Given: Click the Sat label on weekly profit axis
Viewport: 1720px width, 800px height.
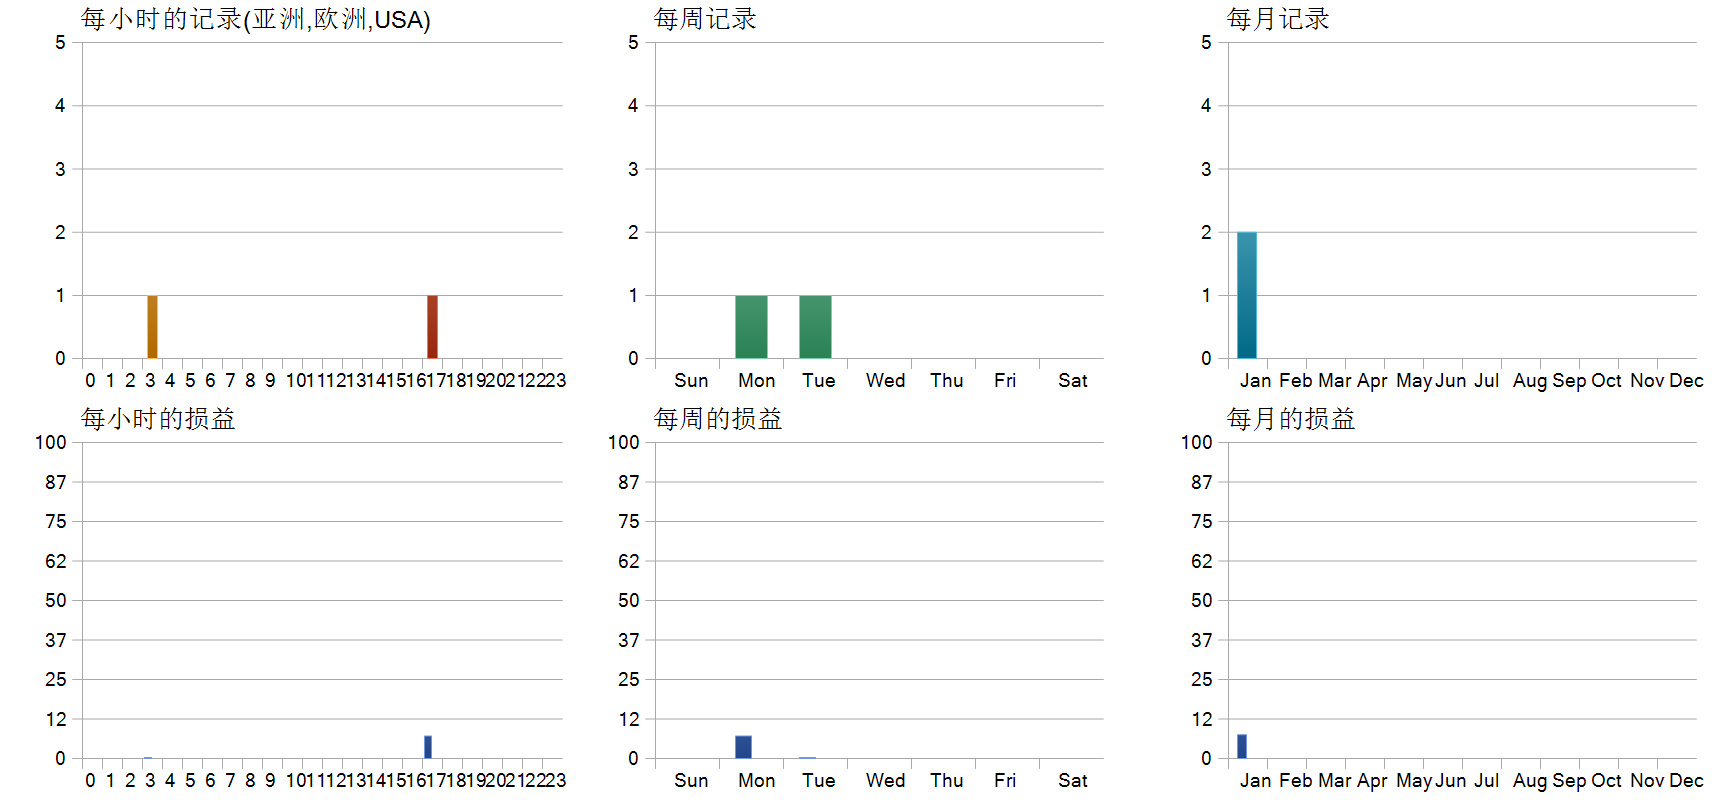Looking at the screenshot, I should pyautogui.click(x=1073, y=780).
